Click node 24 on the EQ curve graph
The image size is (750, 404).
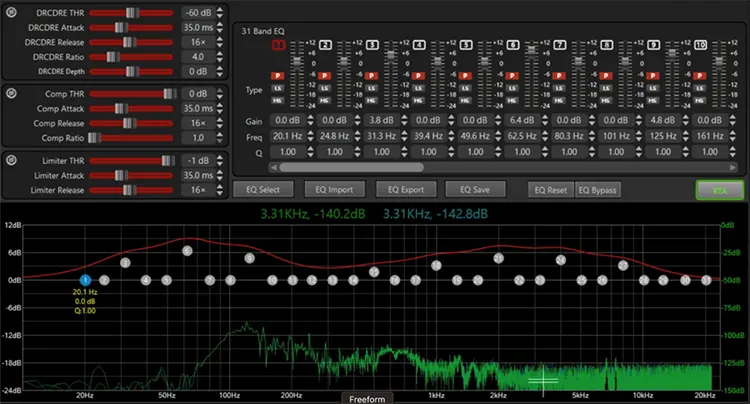[x=561, y=260]
